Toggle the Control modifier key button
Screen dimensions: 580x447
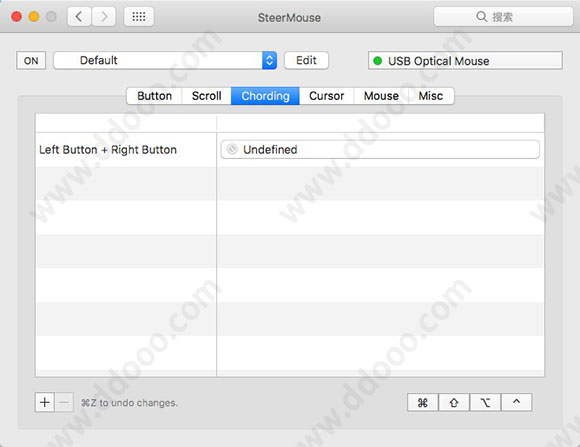tap(516, 402)
